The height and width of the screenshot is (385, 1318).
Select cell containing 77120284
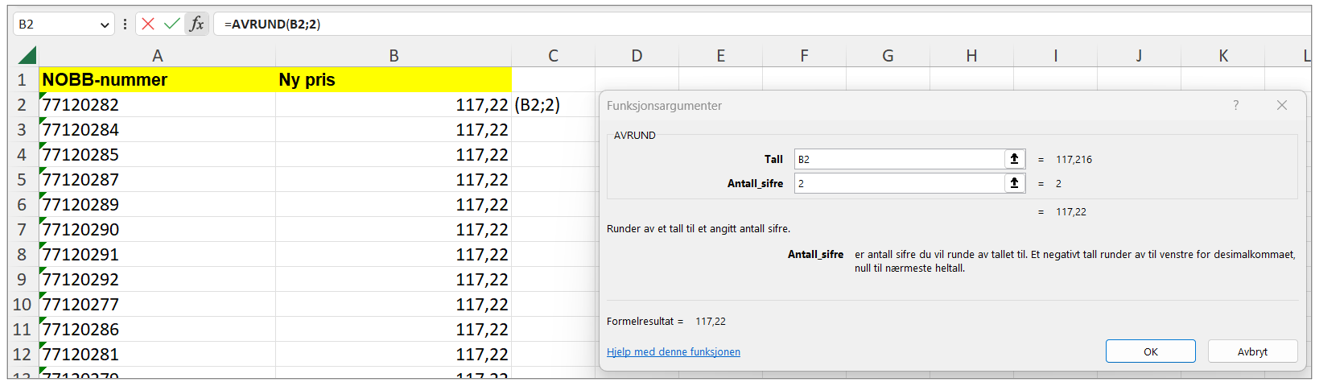click(157, 130)
